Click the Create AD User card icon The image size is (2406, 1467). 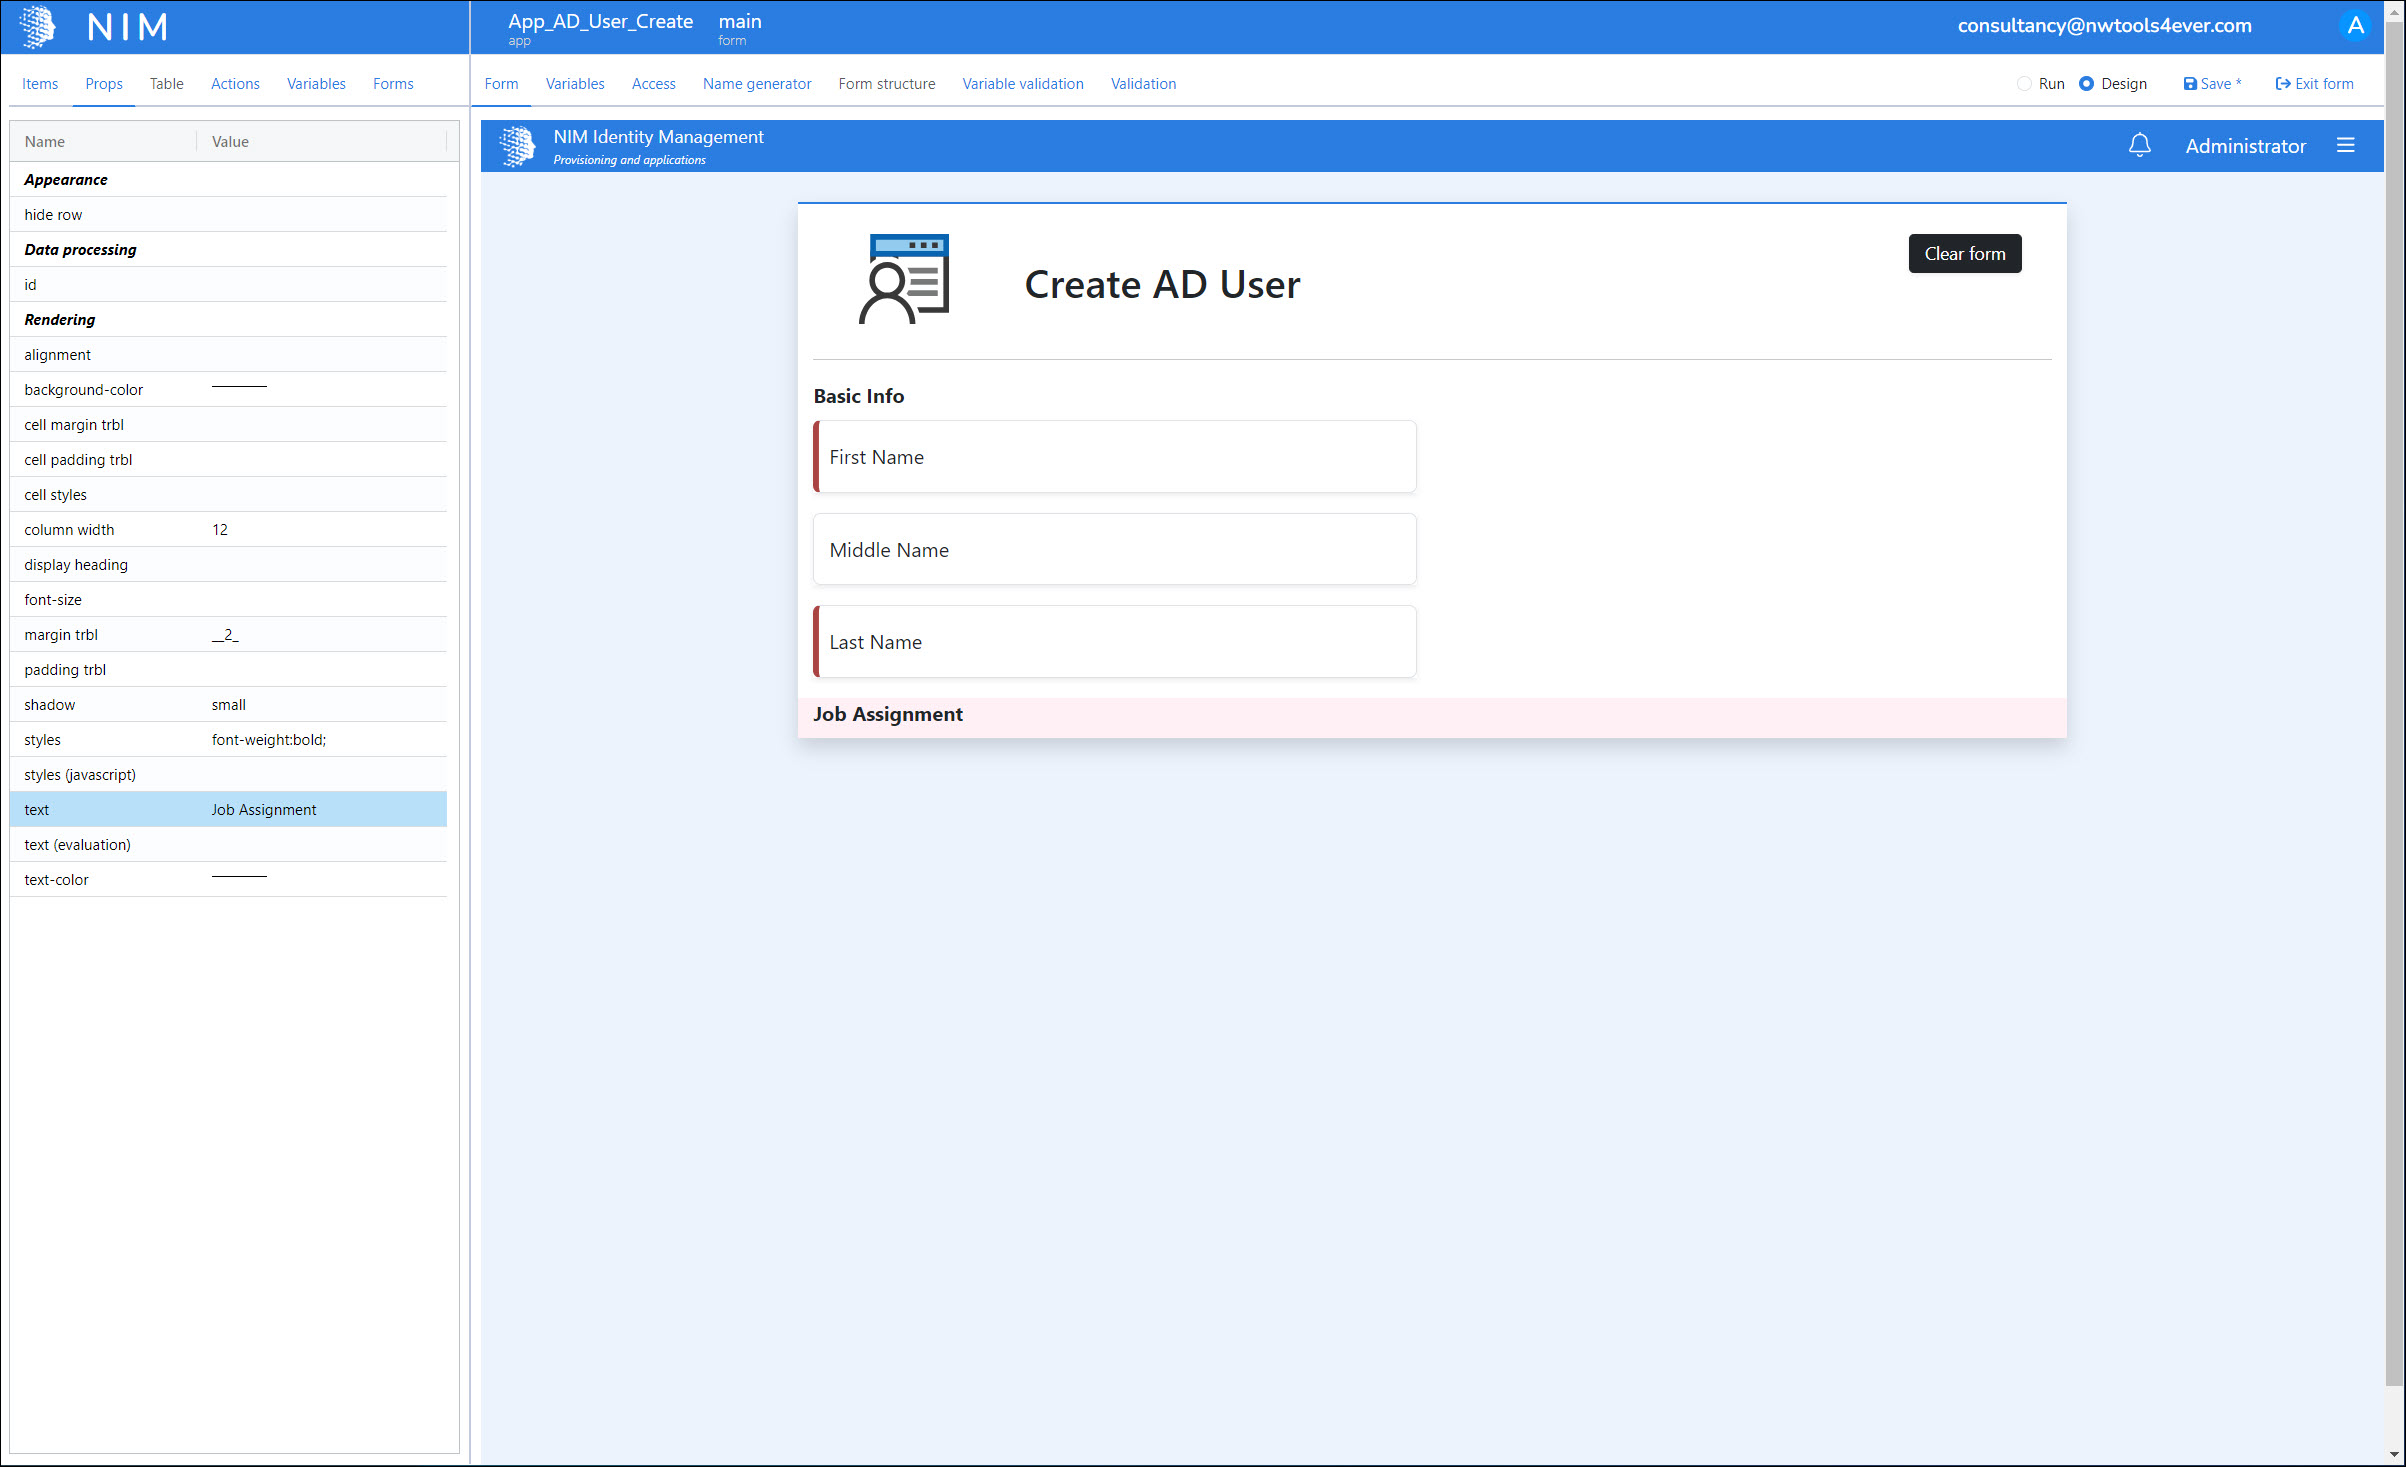point(904,280)
